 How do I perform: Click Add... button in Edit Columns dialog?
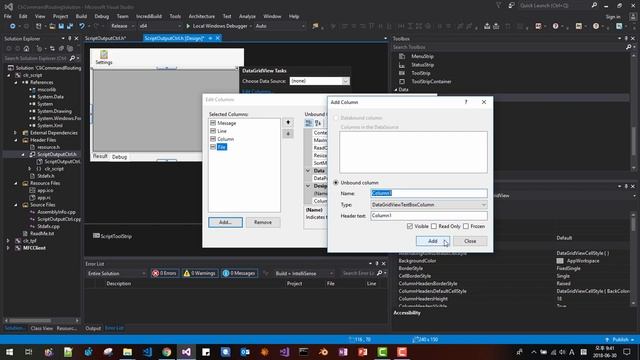(225, 222)
